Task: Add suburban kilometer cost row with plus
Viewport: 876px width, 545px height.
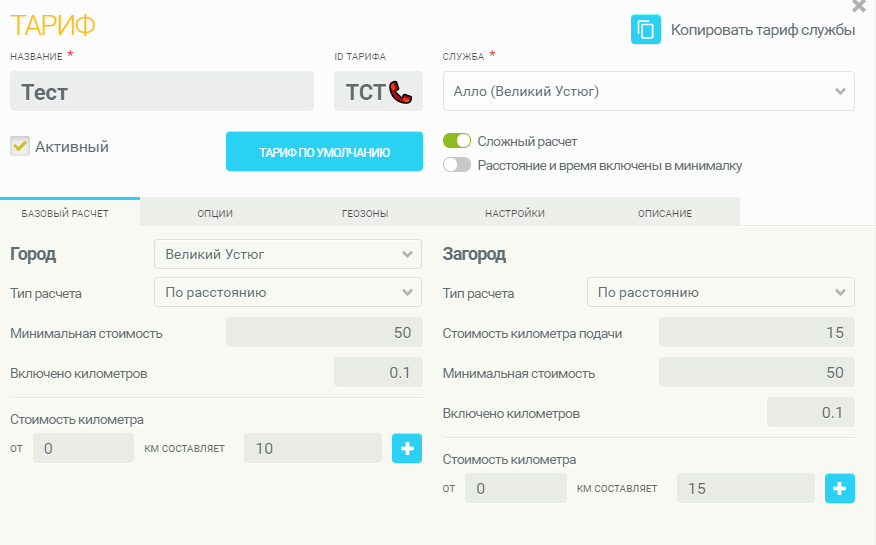Action: [839, 488]
